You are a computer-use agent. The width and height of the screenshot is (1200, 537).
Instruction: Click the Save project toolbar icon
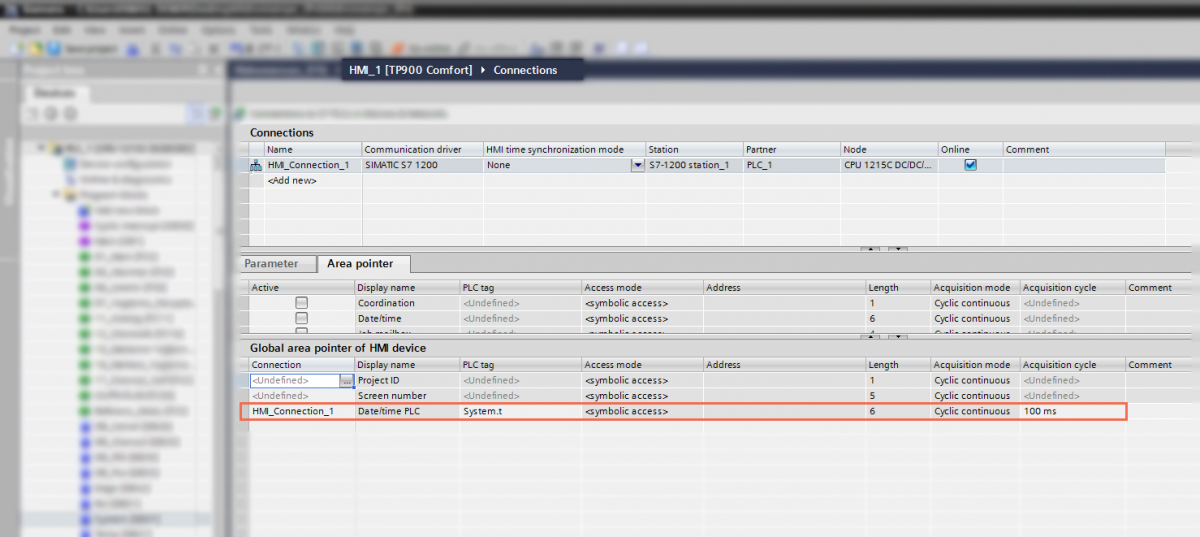click(51, 48)
